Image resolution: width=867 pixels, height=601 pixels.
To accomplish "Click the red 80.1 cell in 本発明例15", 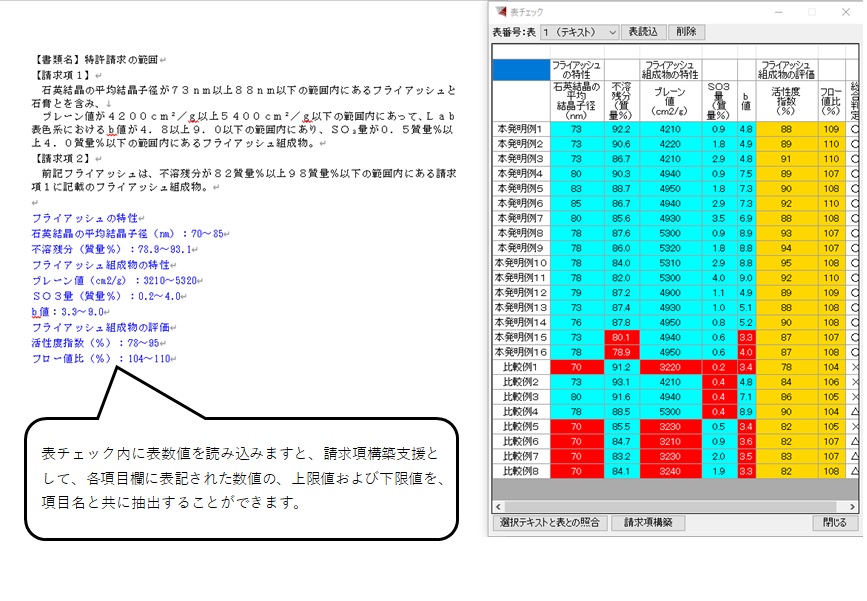I will 620,337.
